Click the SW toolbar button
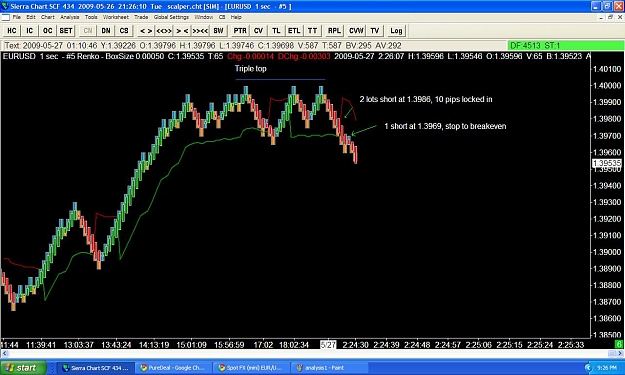Image resolution: width=625 pixels, height=375 pixels. pos(218,31)
